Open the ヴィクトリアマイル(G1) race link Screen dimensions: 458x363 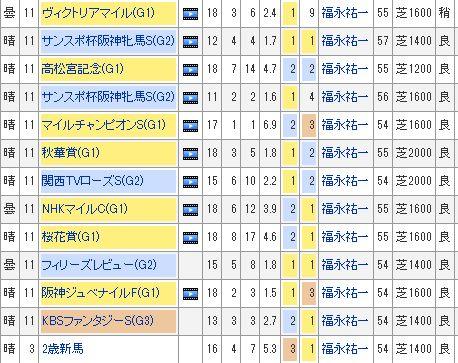[x=98, y=13]
